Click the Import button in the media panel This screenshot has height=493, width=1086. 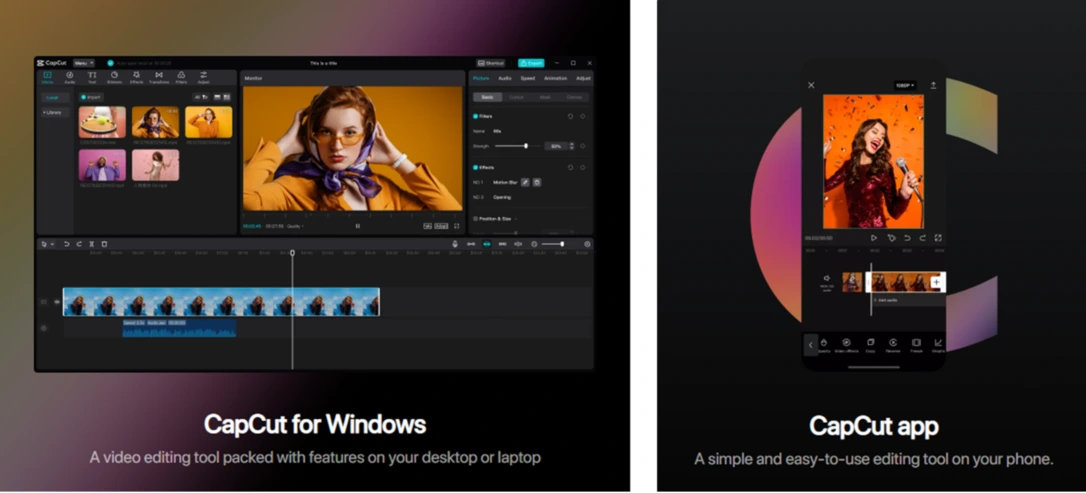[91, 97]
